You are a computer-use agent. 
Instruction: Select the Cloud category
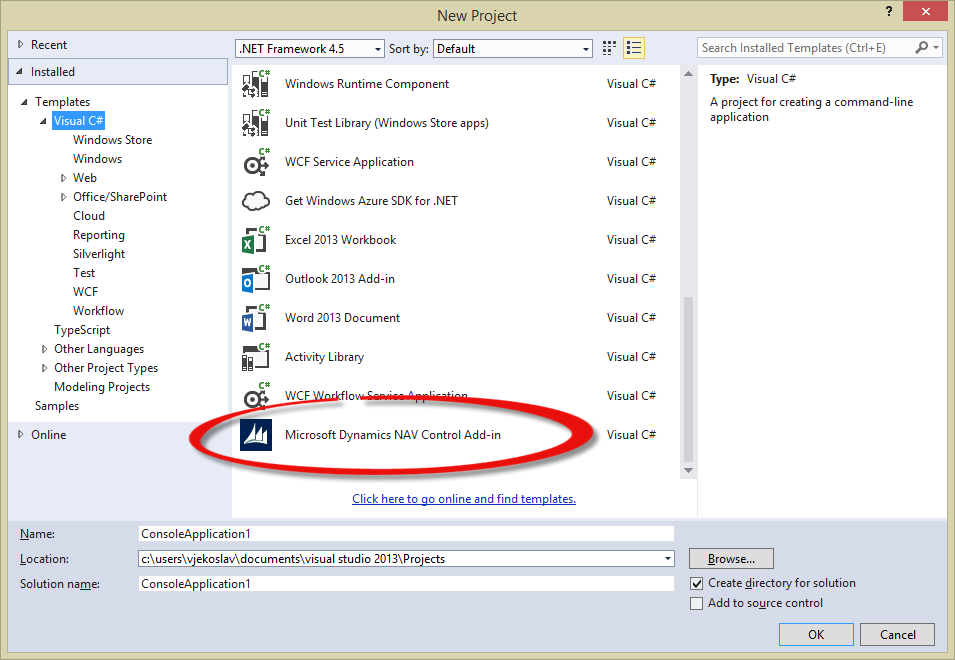point(89,216)
